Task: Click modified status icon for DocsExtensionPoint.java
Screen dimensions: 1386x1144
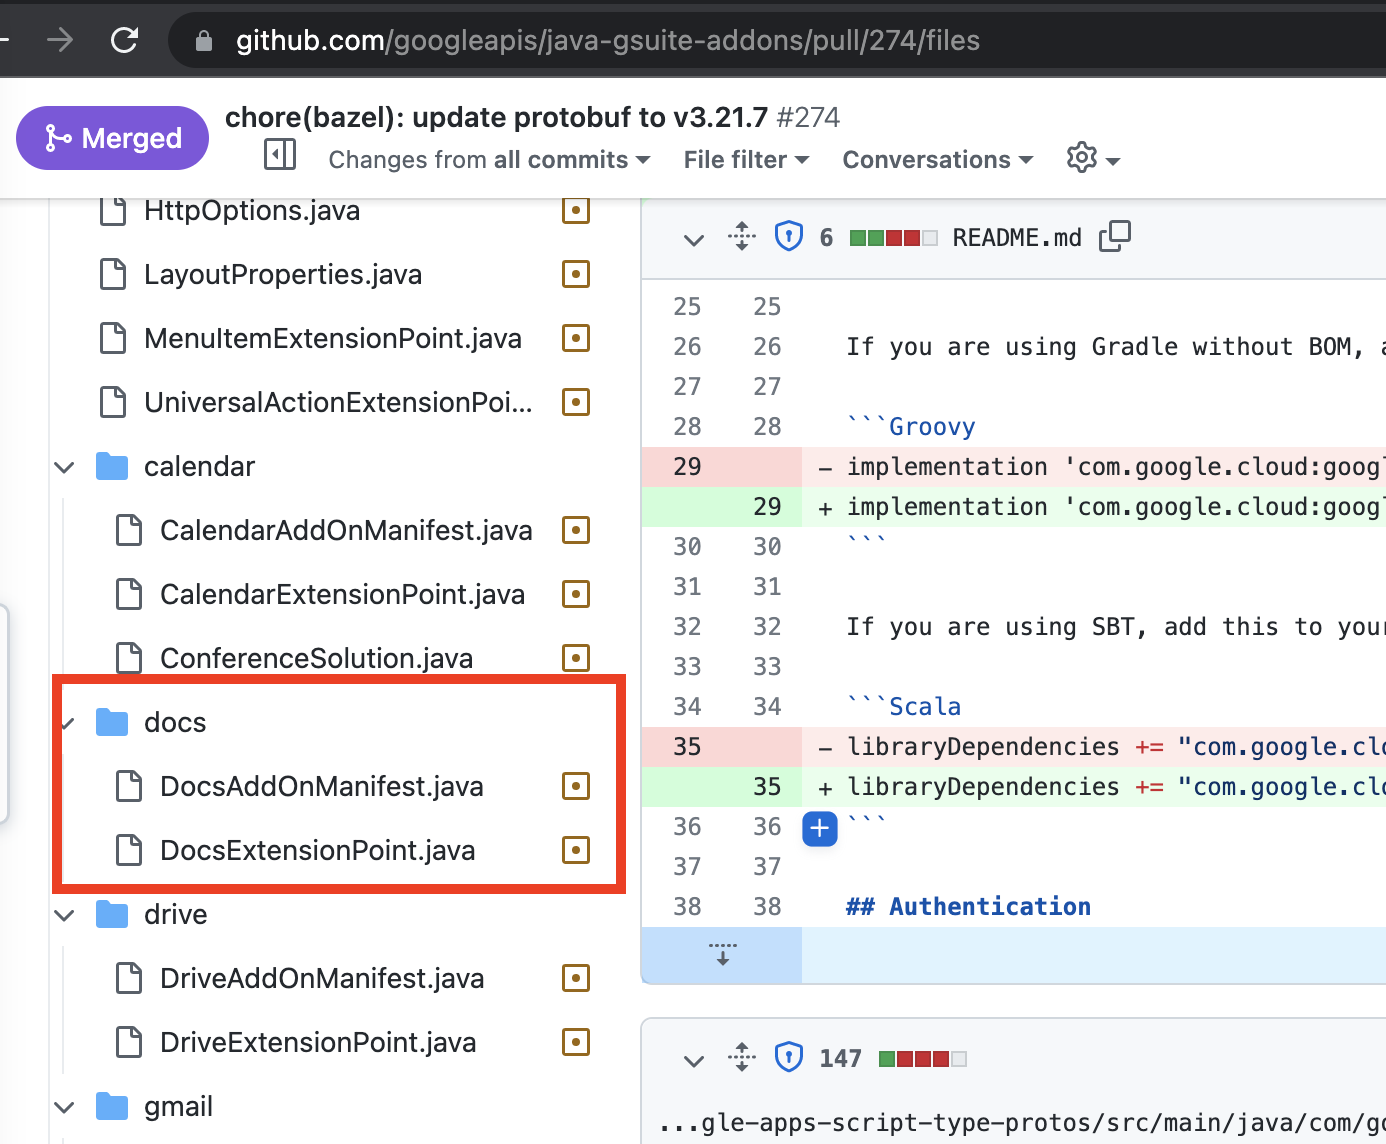Action: click(576, 850)
